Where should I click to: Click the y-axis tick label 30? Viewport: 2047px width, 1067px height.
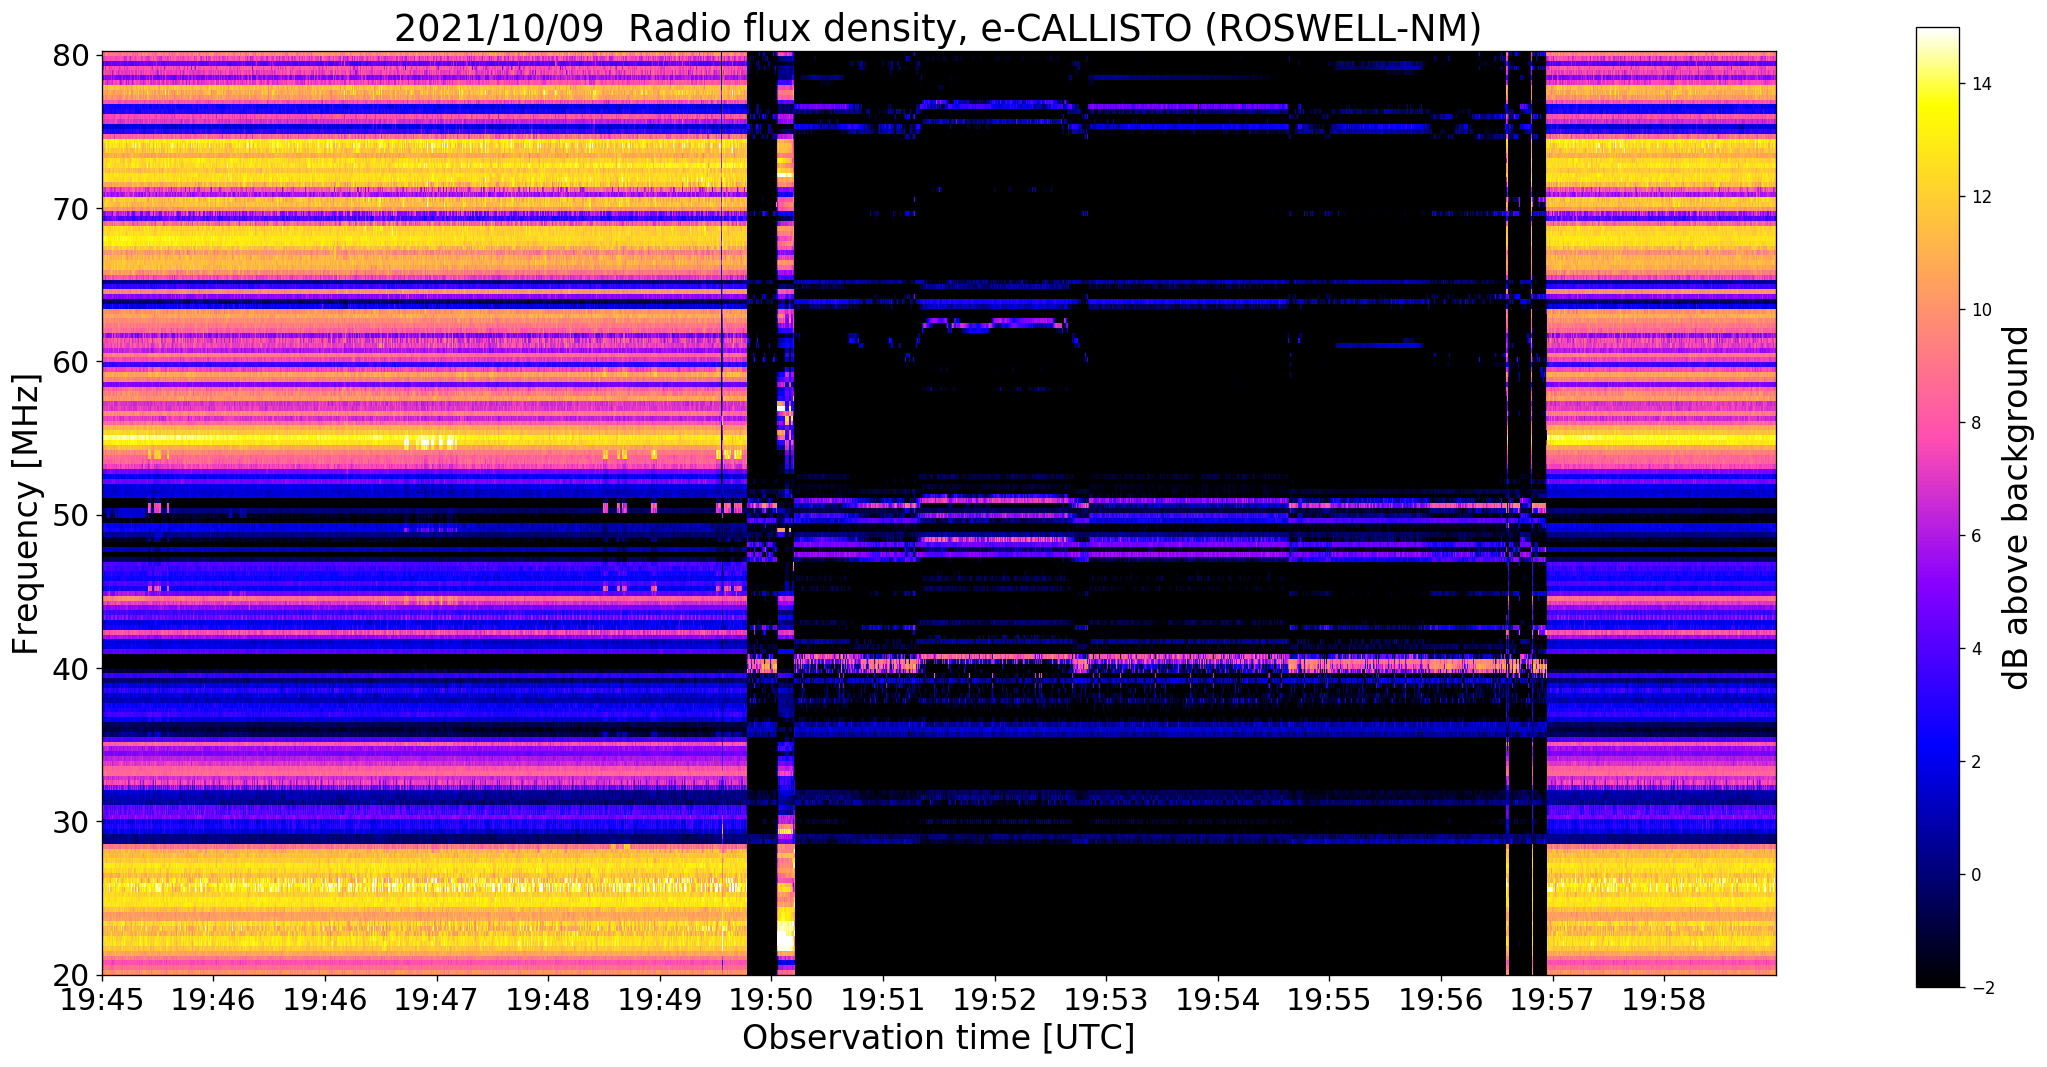pyautogui.click(x=70, y=822)
